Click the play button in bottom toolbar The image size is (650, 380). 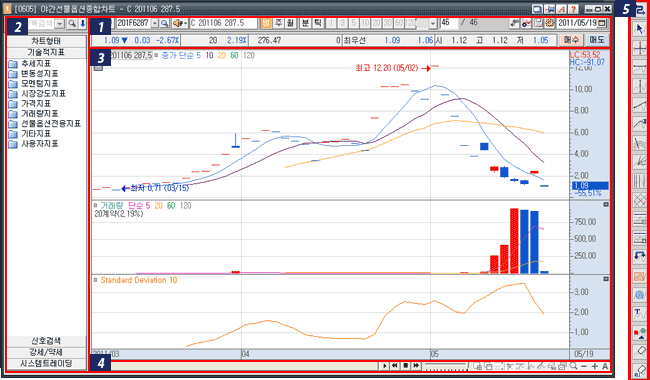384,366
